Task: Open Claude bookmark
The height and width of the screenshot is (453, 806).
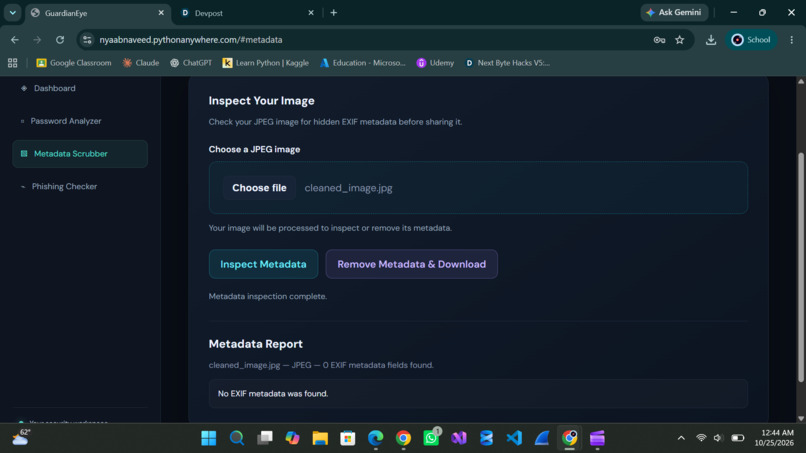Action: 140,63
